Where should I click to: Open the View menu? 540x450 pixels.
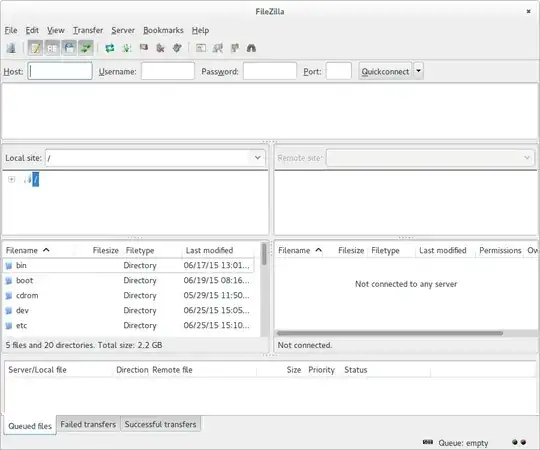coord(55,30)
